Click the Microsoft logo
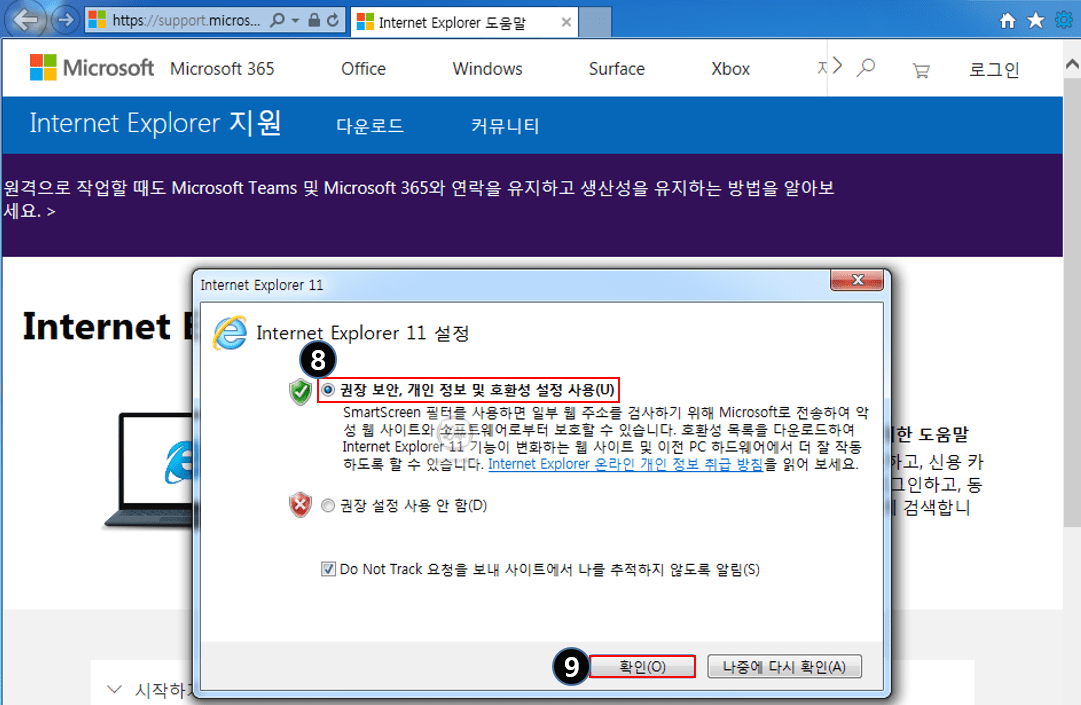This screenshot has width=1081, height=705. click(x=92, y=68)
